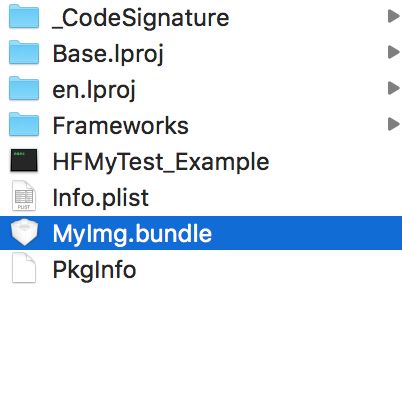Select the HFMyTest_Example file name
Viewport: 402px width, 398px height.
click(161, 162)
